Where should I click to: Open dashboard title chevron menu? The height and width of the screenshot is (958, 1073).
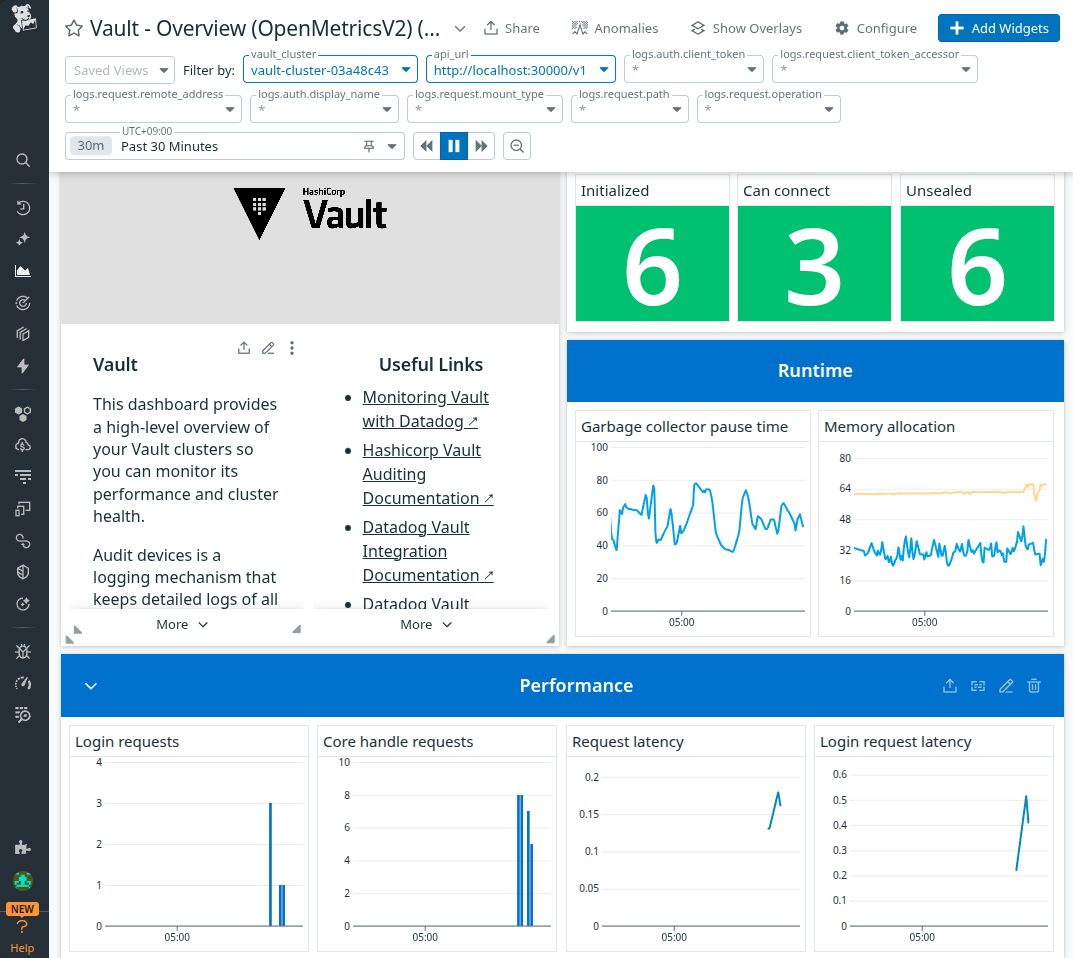pos(460,29)
